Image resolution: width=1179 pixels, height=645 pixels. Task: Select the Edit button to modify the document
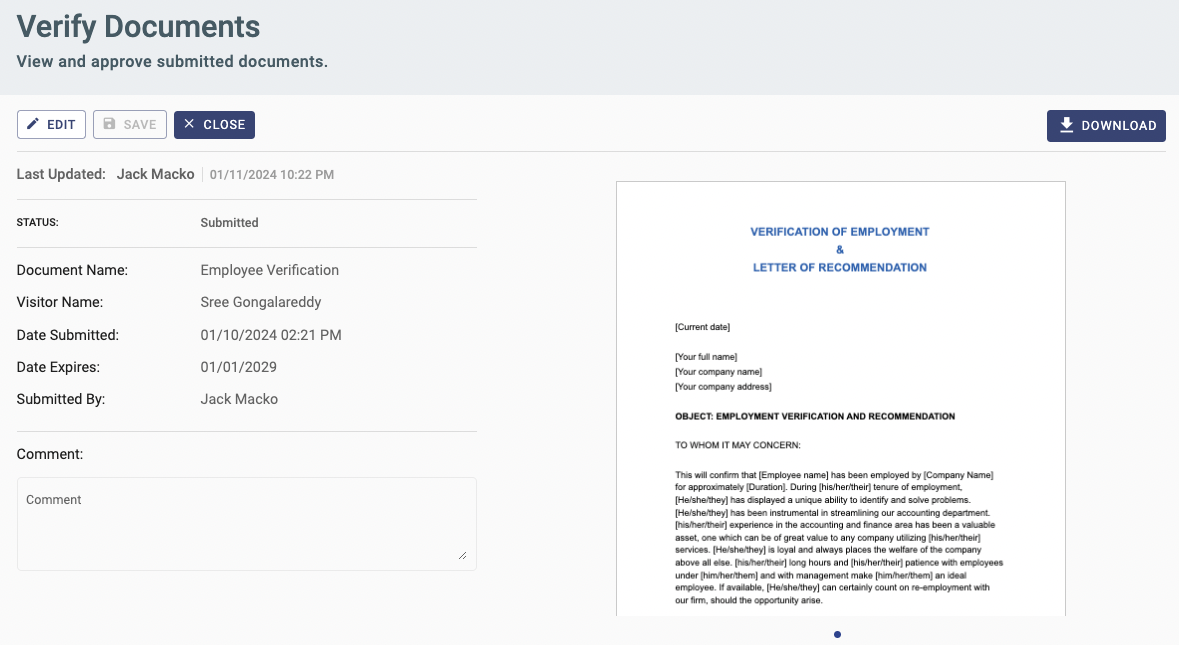coord(51,124)
